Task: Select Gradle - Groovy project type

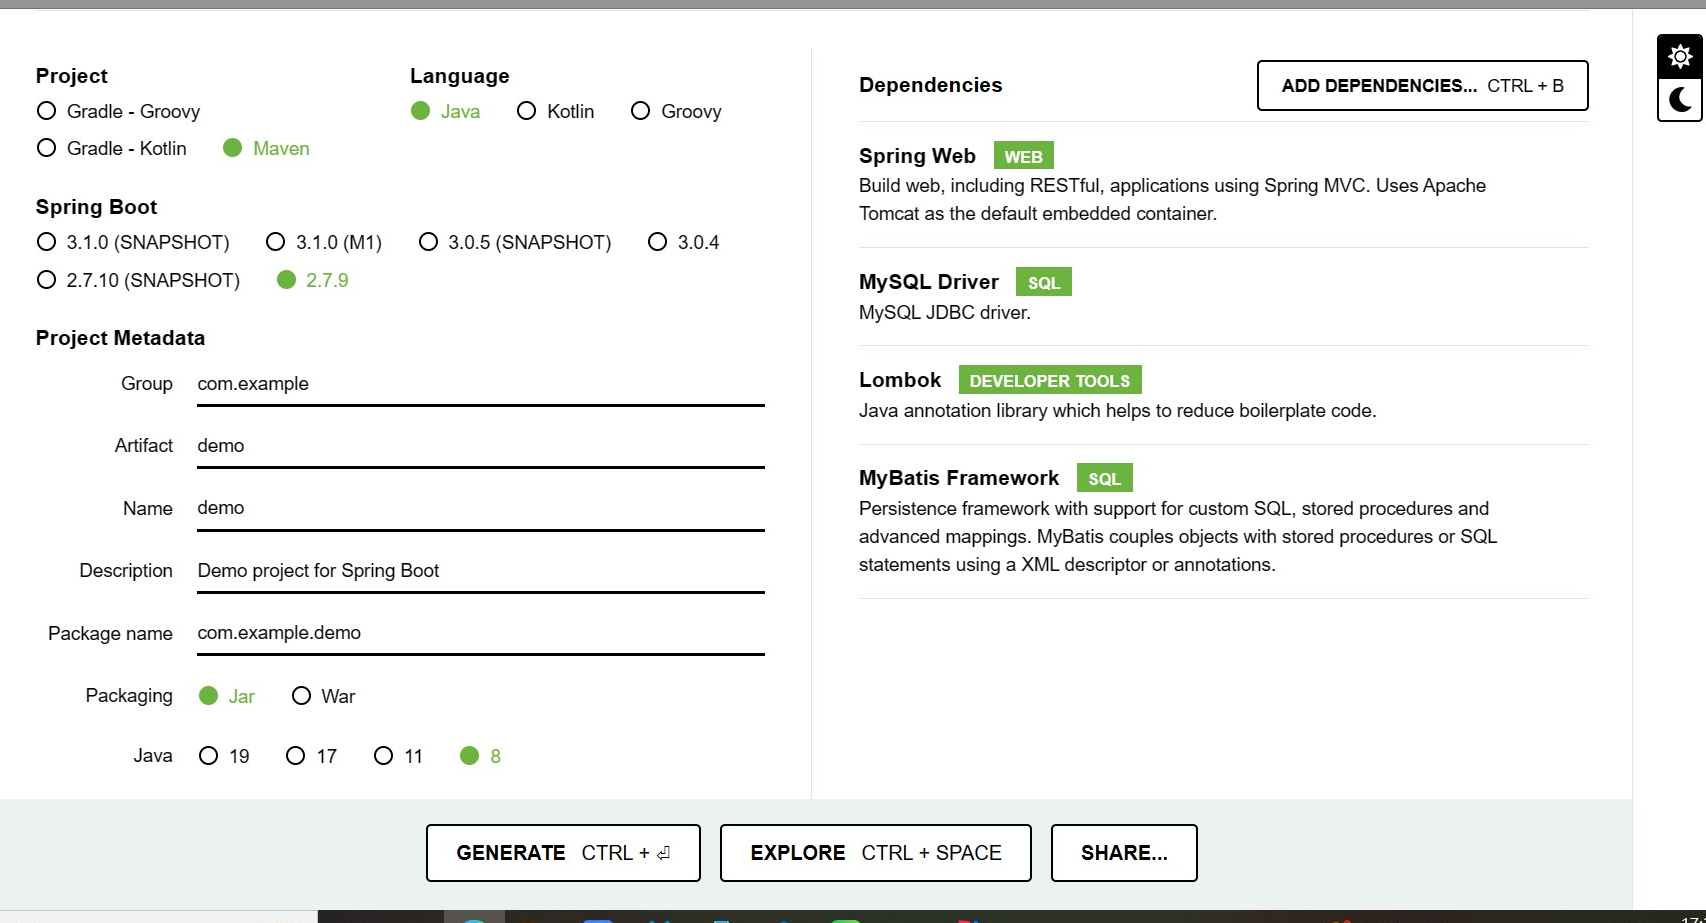Action: 118,111
